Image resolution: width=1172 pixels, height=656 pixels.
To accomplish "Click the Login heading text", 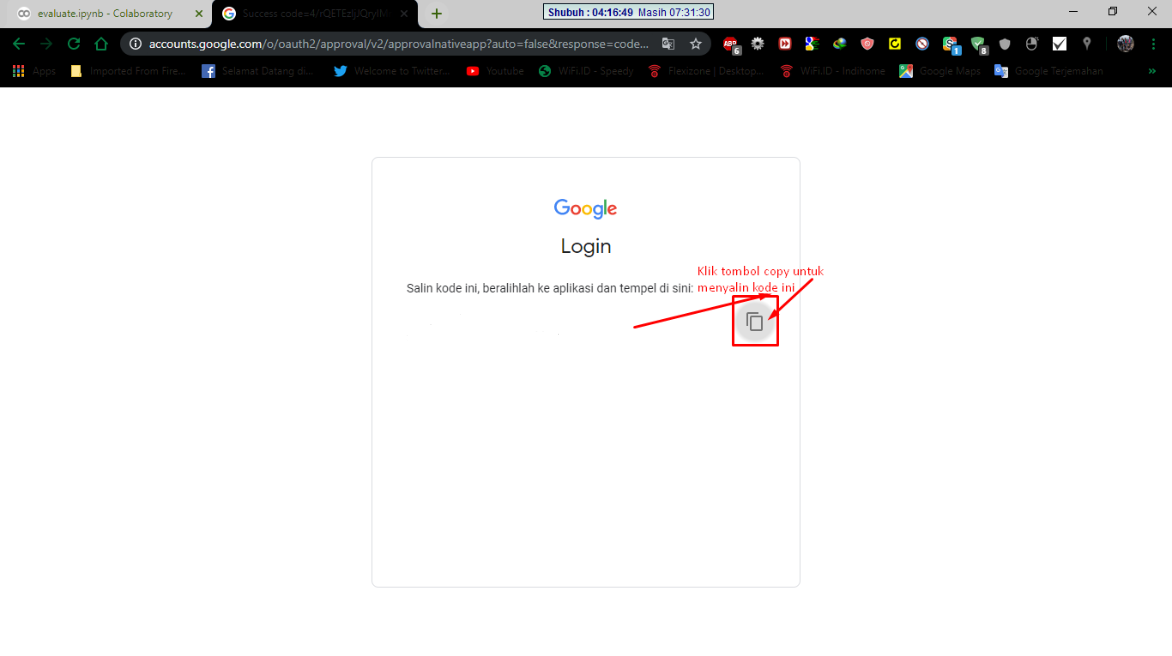I will tap(586, 246).
